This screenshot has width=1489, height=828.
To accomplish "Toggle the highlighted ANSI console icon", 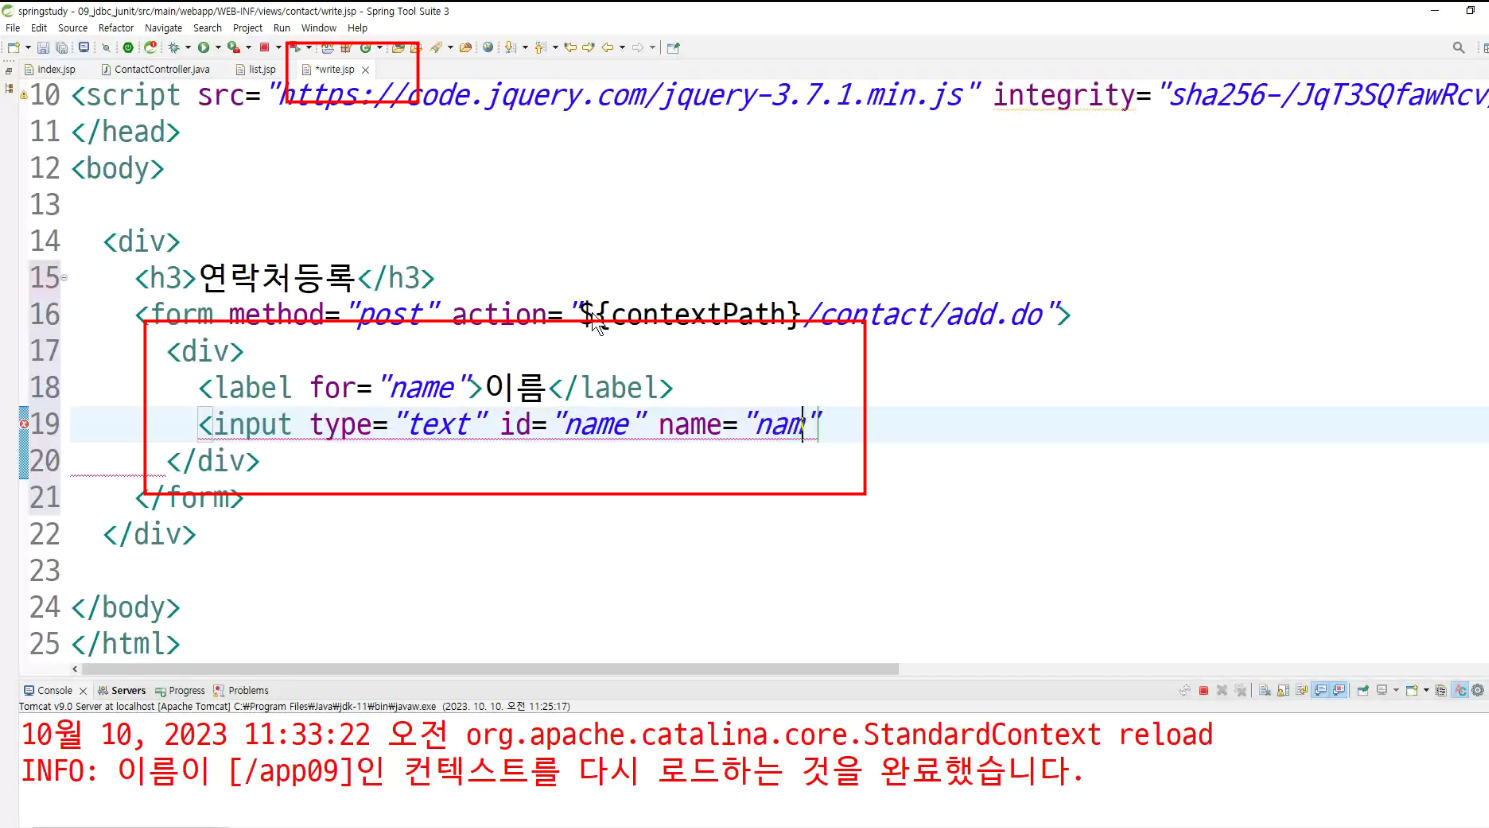I will click(1460, 690).
